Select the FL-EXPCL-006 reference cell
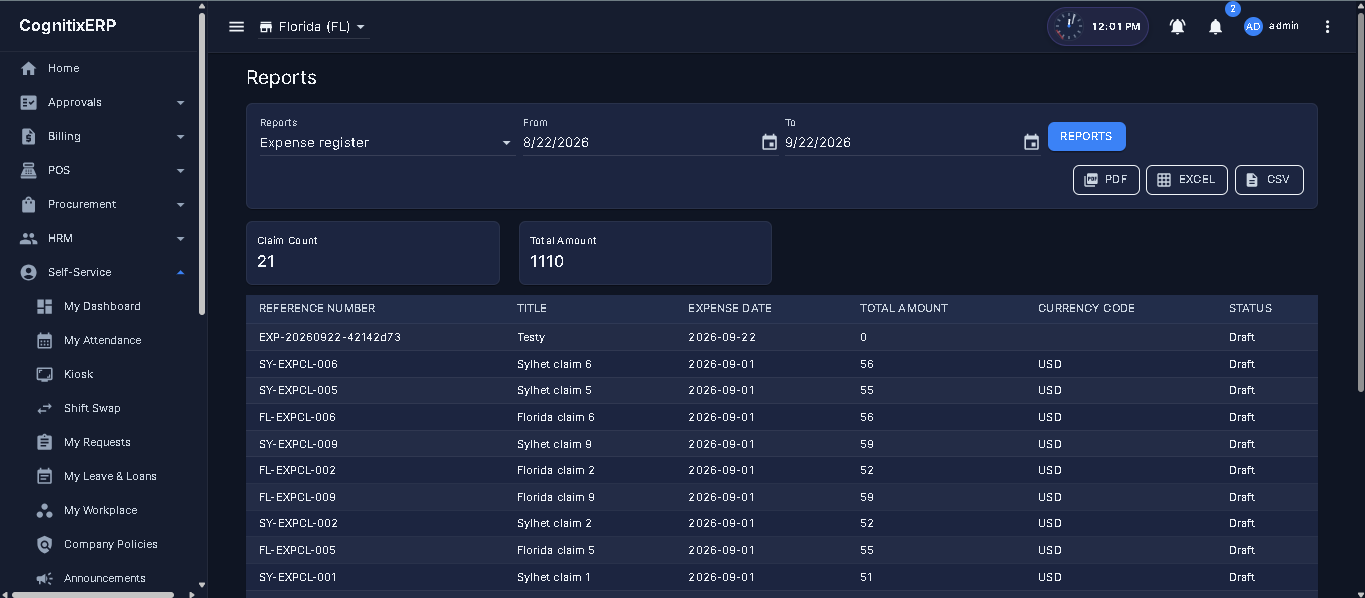 (x=297, y=417)
